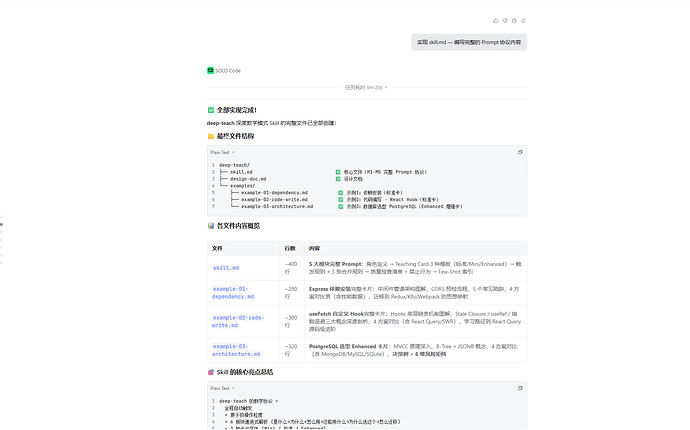Click the thumbs-up icon at top
Image resolution: width=690 pixels, height=430 pixels.
(496, 21)
